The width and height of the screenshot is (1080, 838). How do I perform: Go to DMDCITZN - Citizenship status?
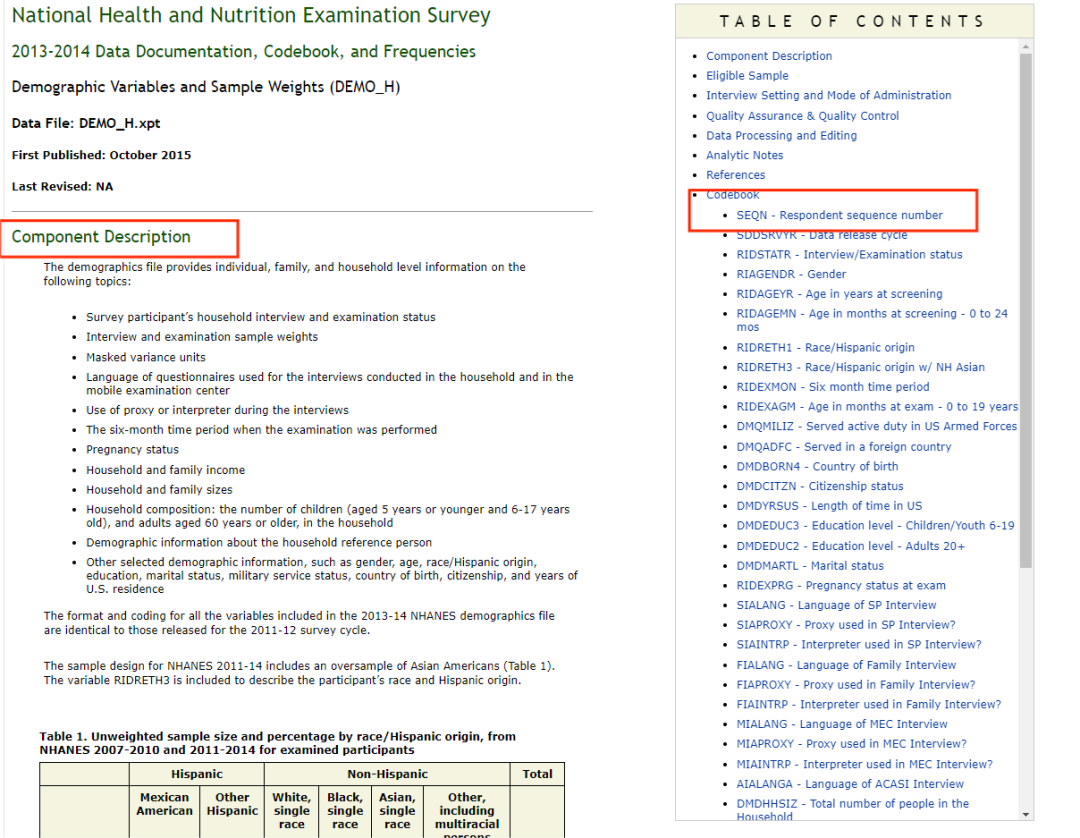820,485
